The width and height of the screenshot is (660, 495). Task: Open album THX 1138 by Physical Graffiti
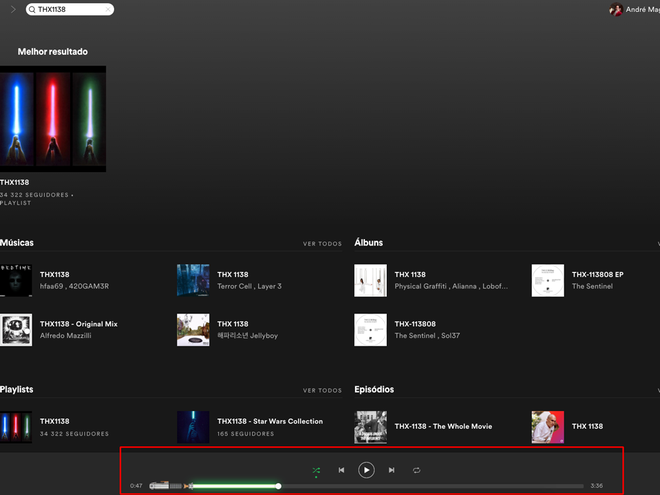pyautogui.click(x=370, y=280)
